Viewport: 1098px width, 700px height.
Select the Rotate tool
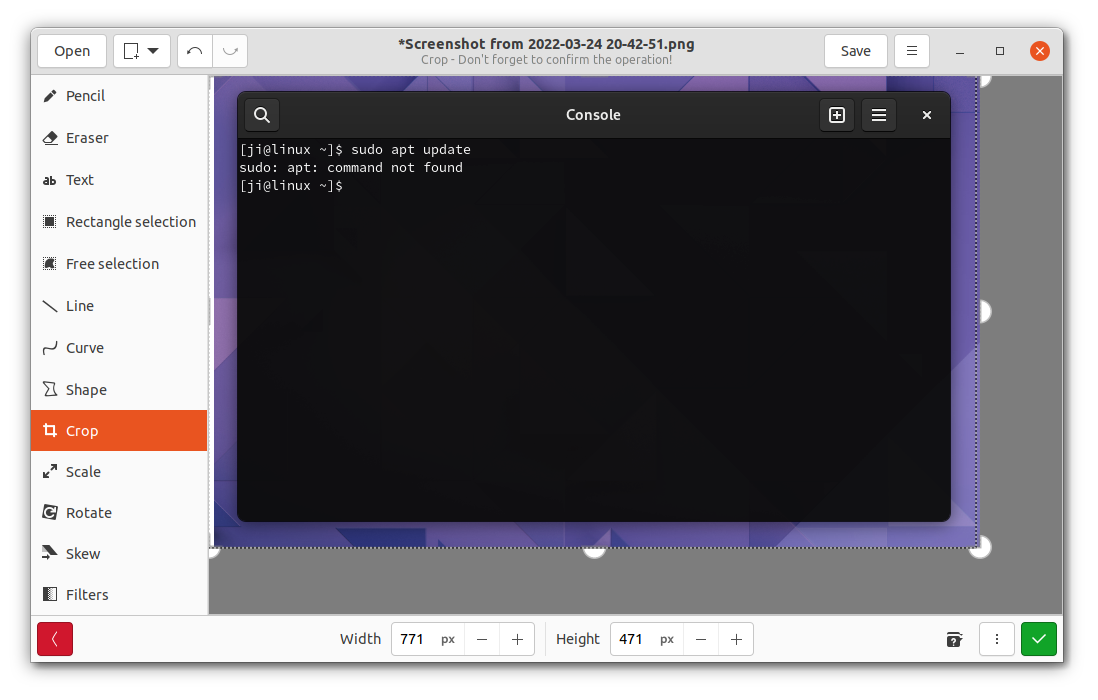point(89,512)
